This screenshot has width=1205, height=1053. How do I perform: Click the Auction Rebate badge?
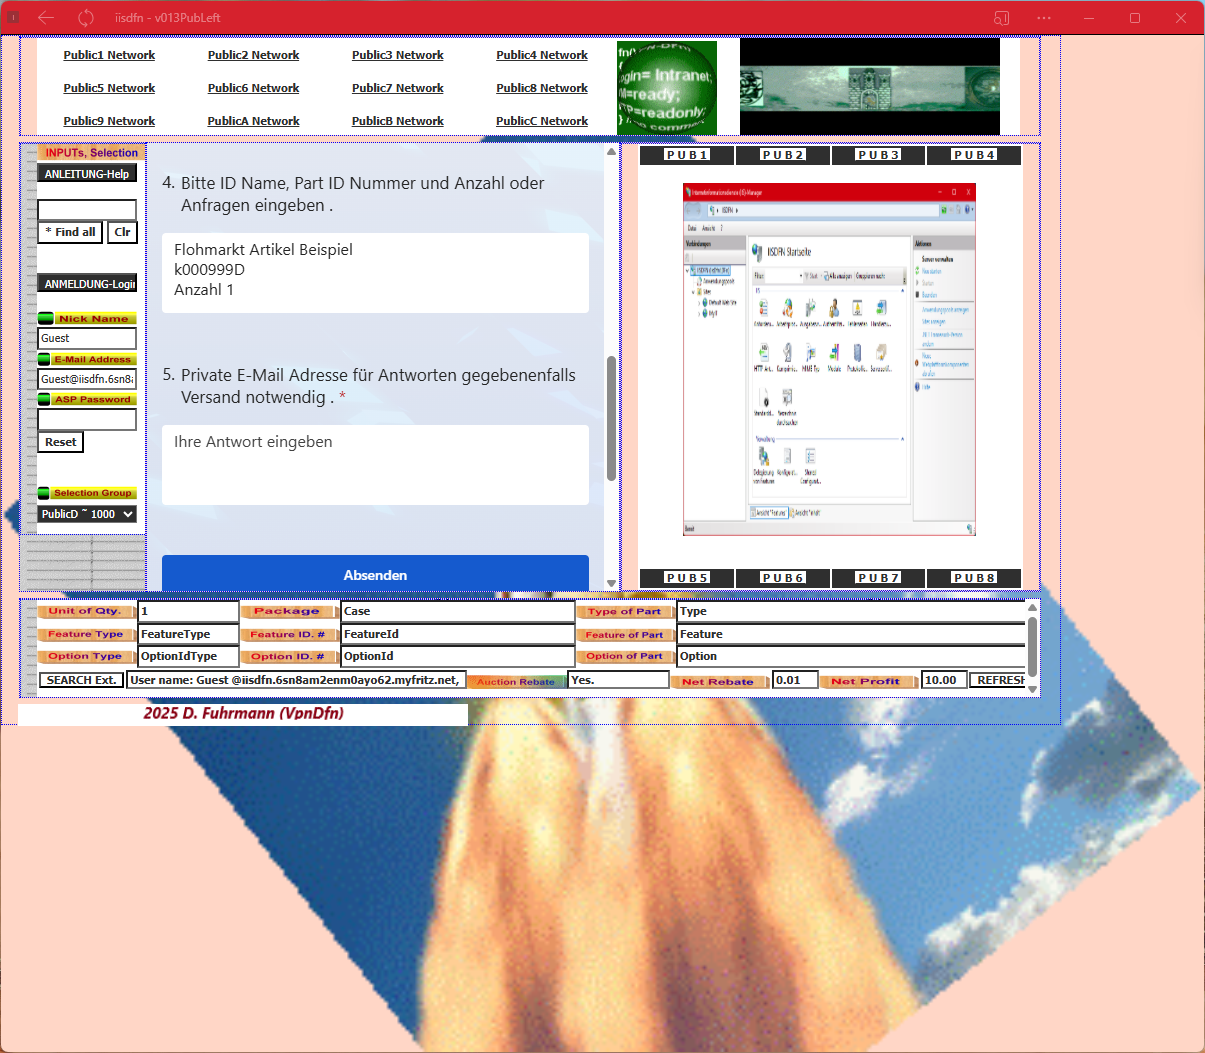coord(516,679)
